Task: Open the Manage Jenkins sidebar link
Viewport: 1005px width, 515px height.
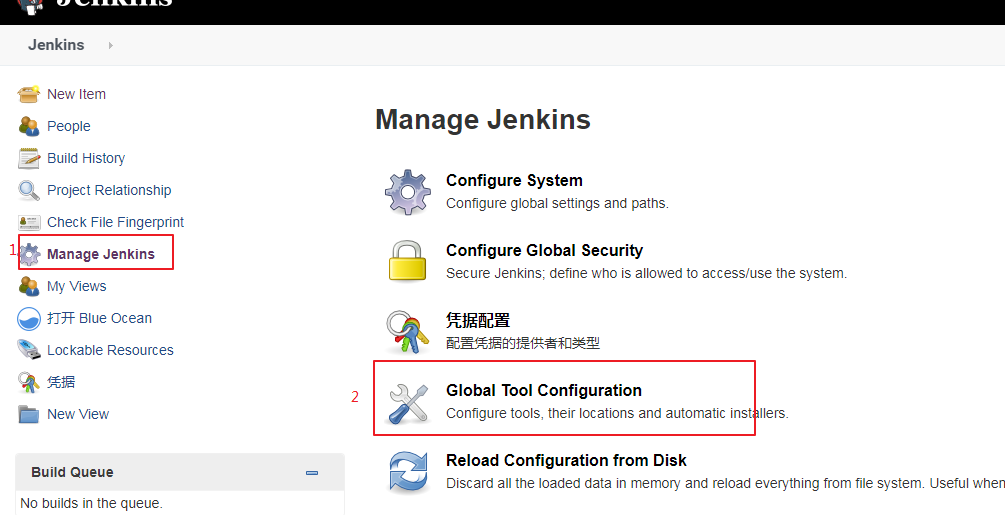Action: [x=101, y=254]
